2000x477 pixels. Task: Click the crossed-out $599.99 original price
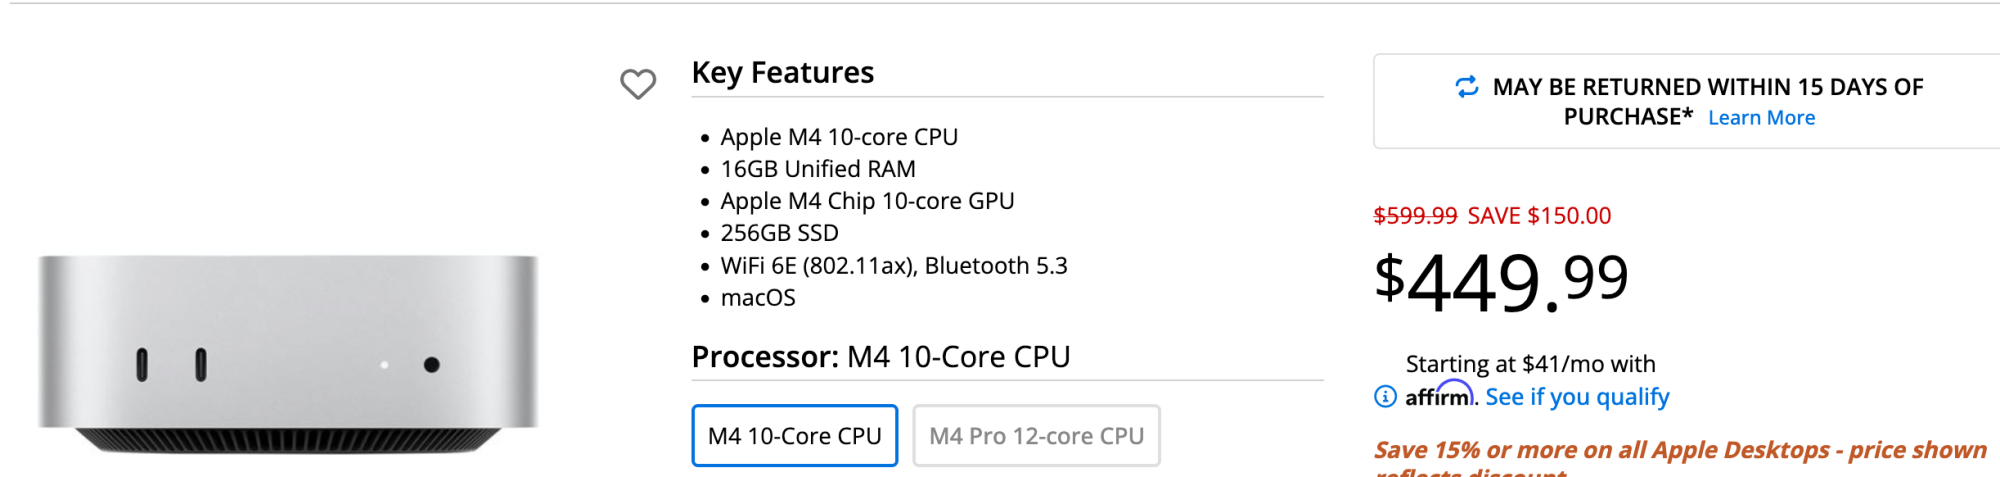[x=1415, y=216]
